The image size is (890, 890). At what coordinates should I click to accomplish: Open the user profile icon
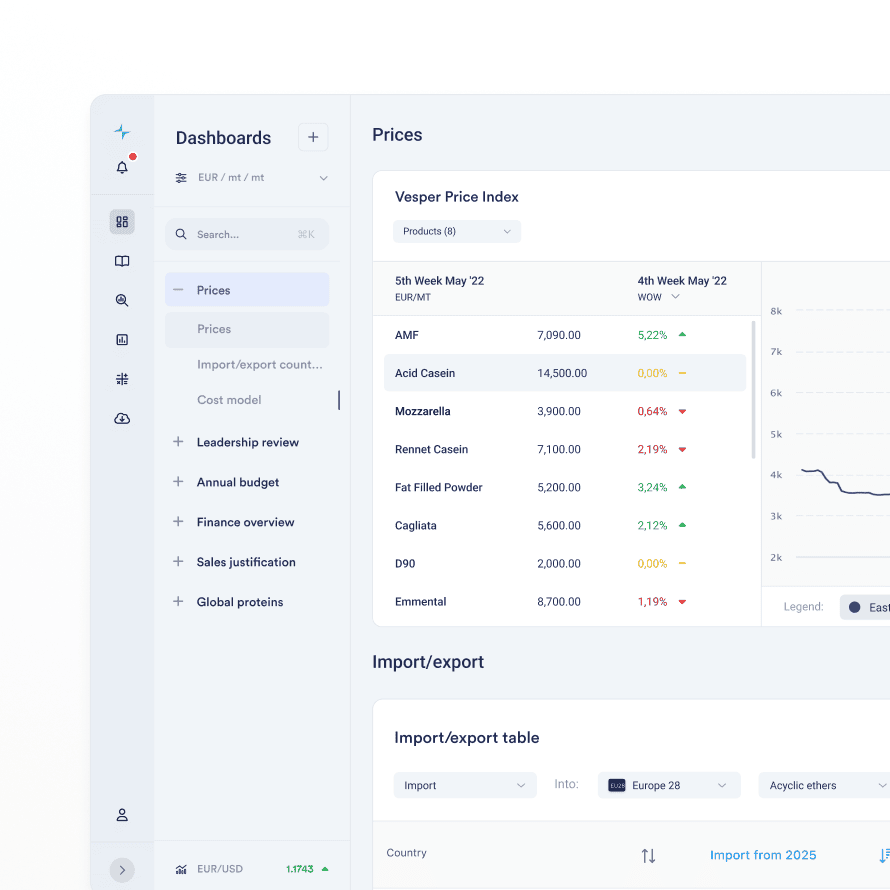tap(122, 815)
